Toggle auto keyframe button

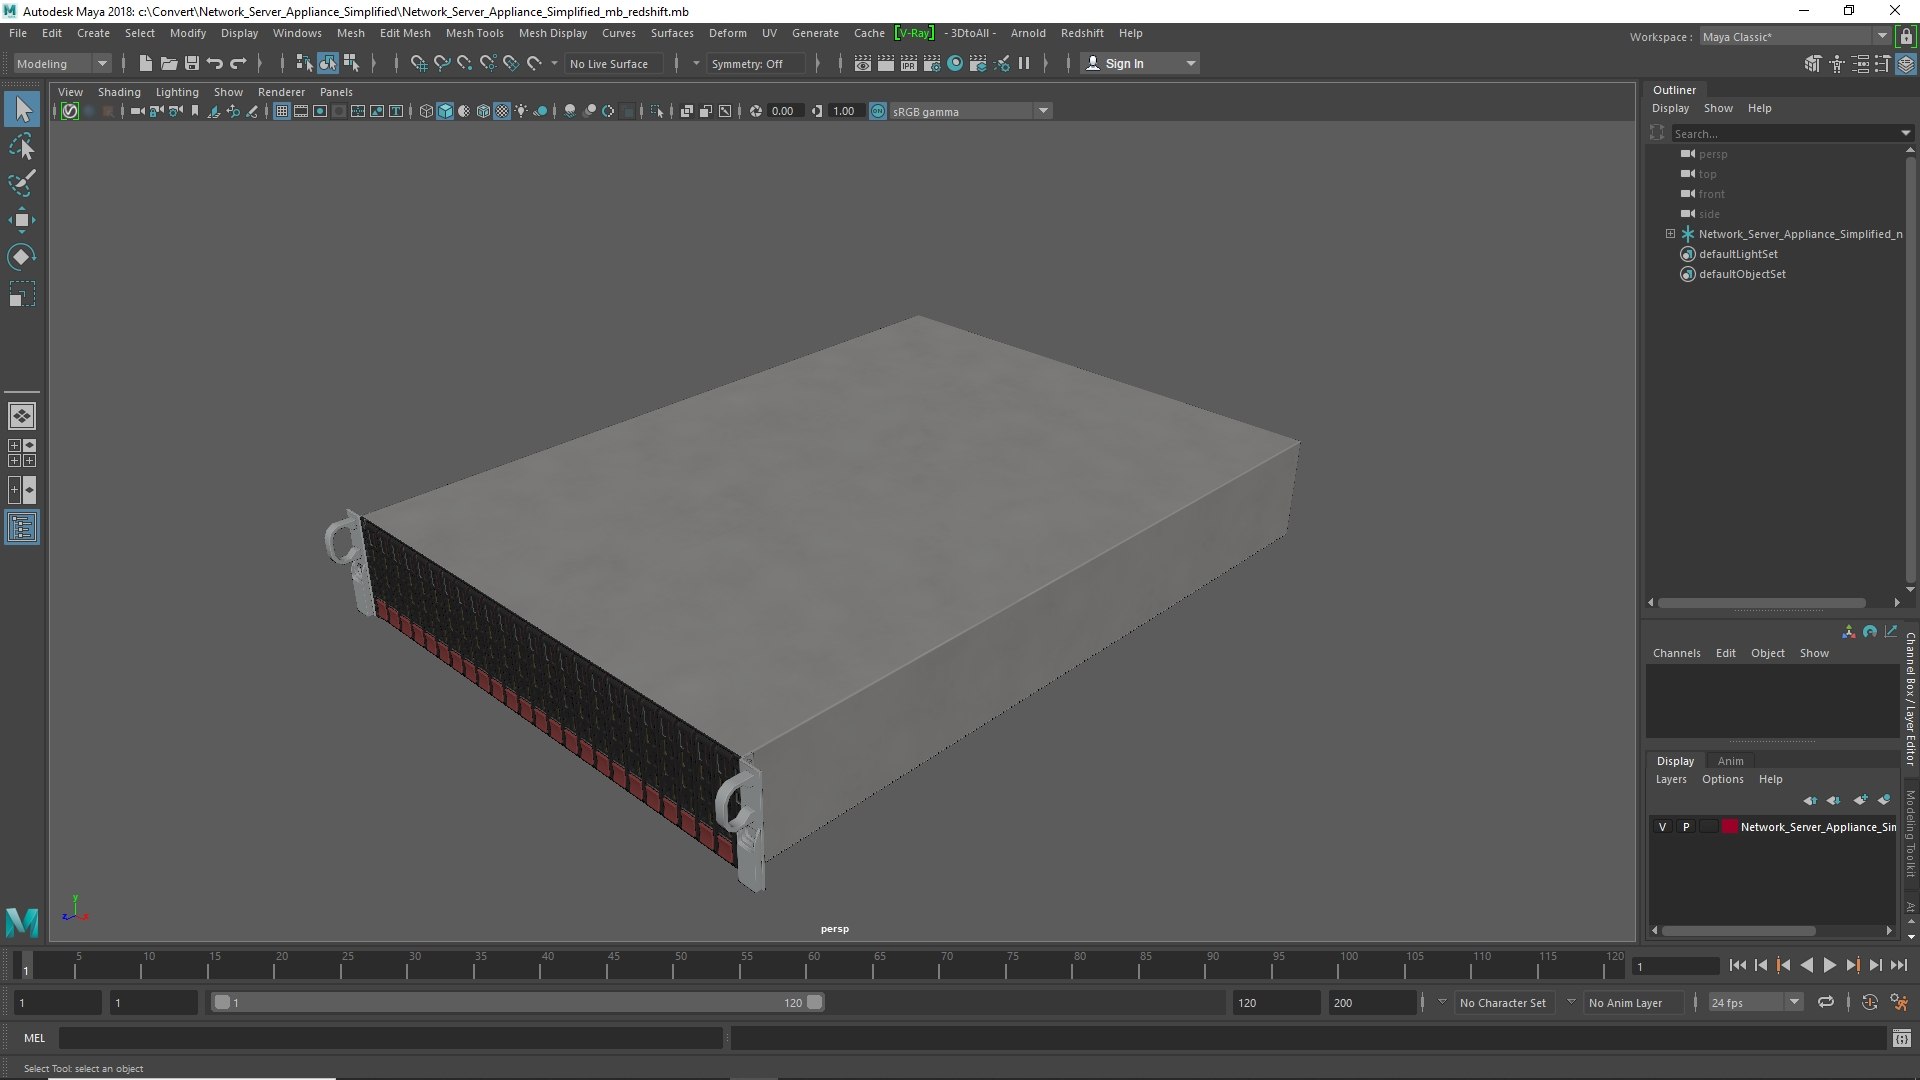pyautogui.click(x=1869, y=1002)
